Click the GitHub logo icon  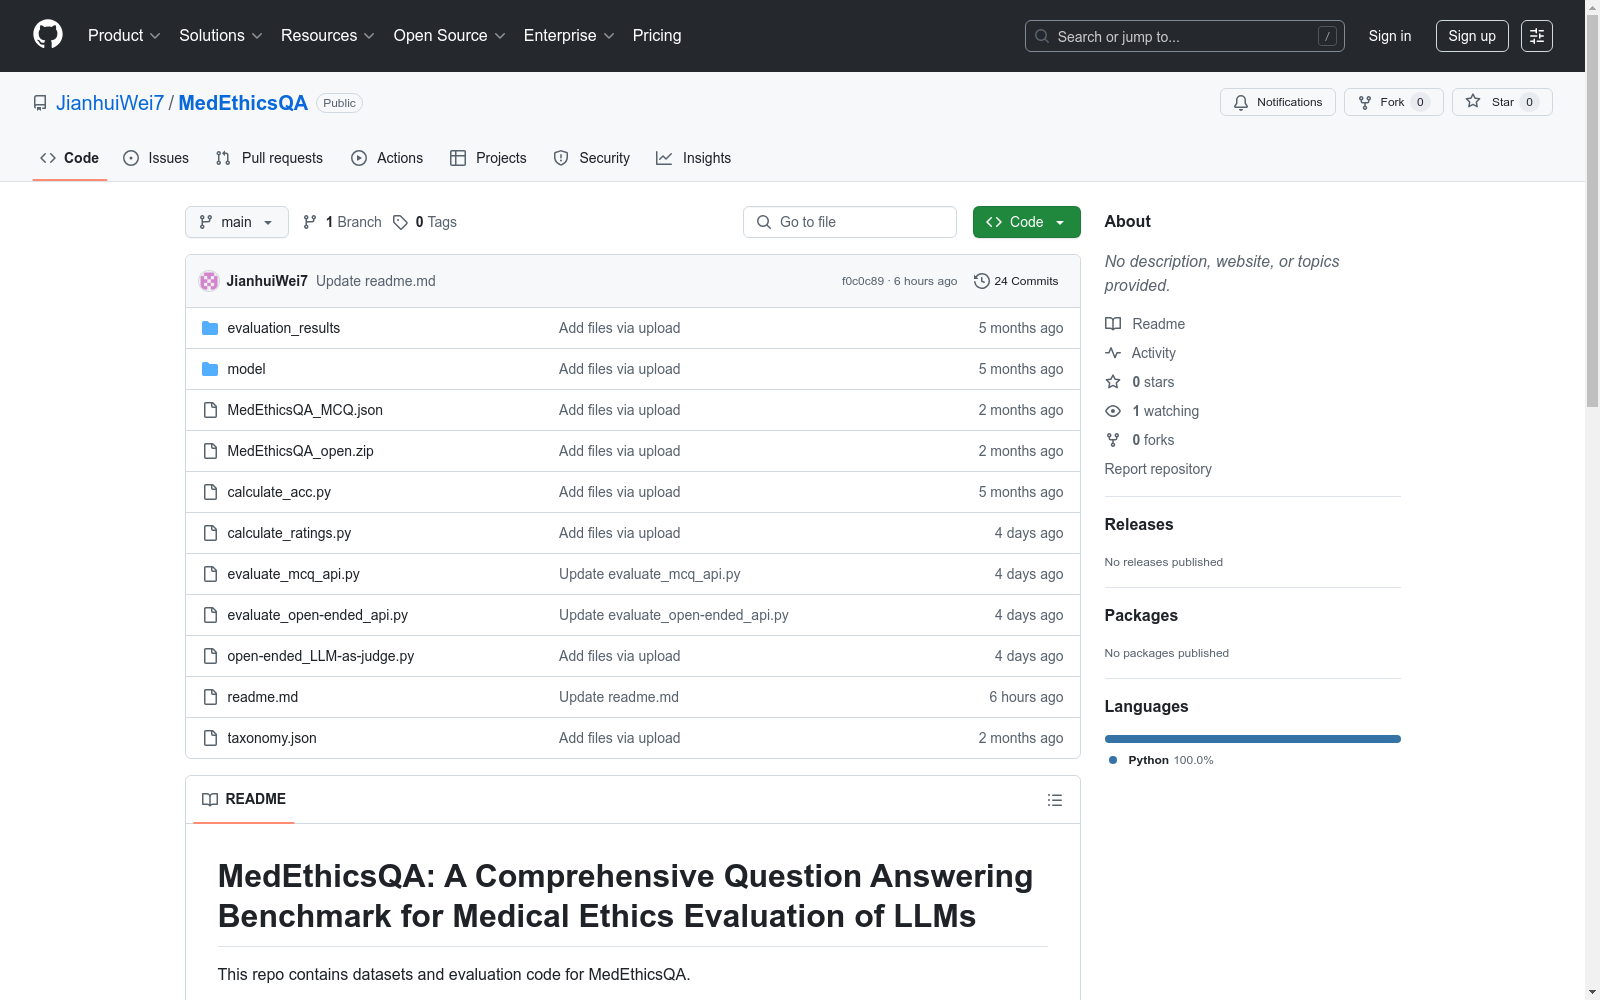[48, 35]
